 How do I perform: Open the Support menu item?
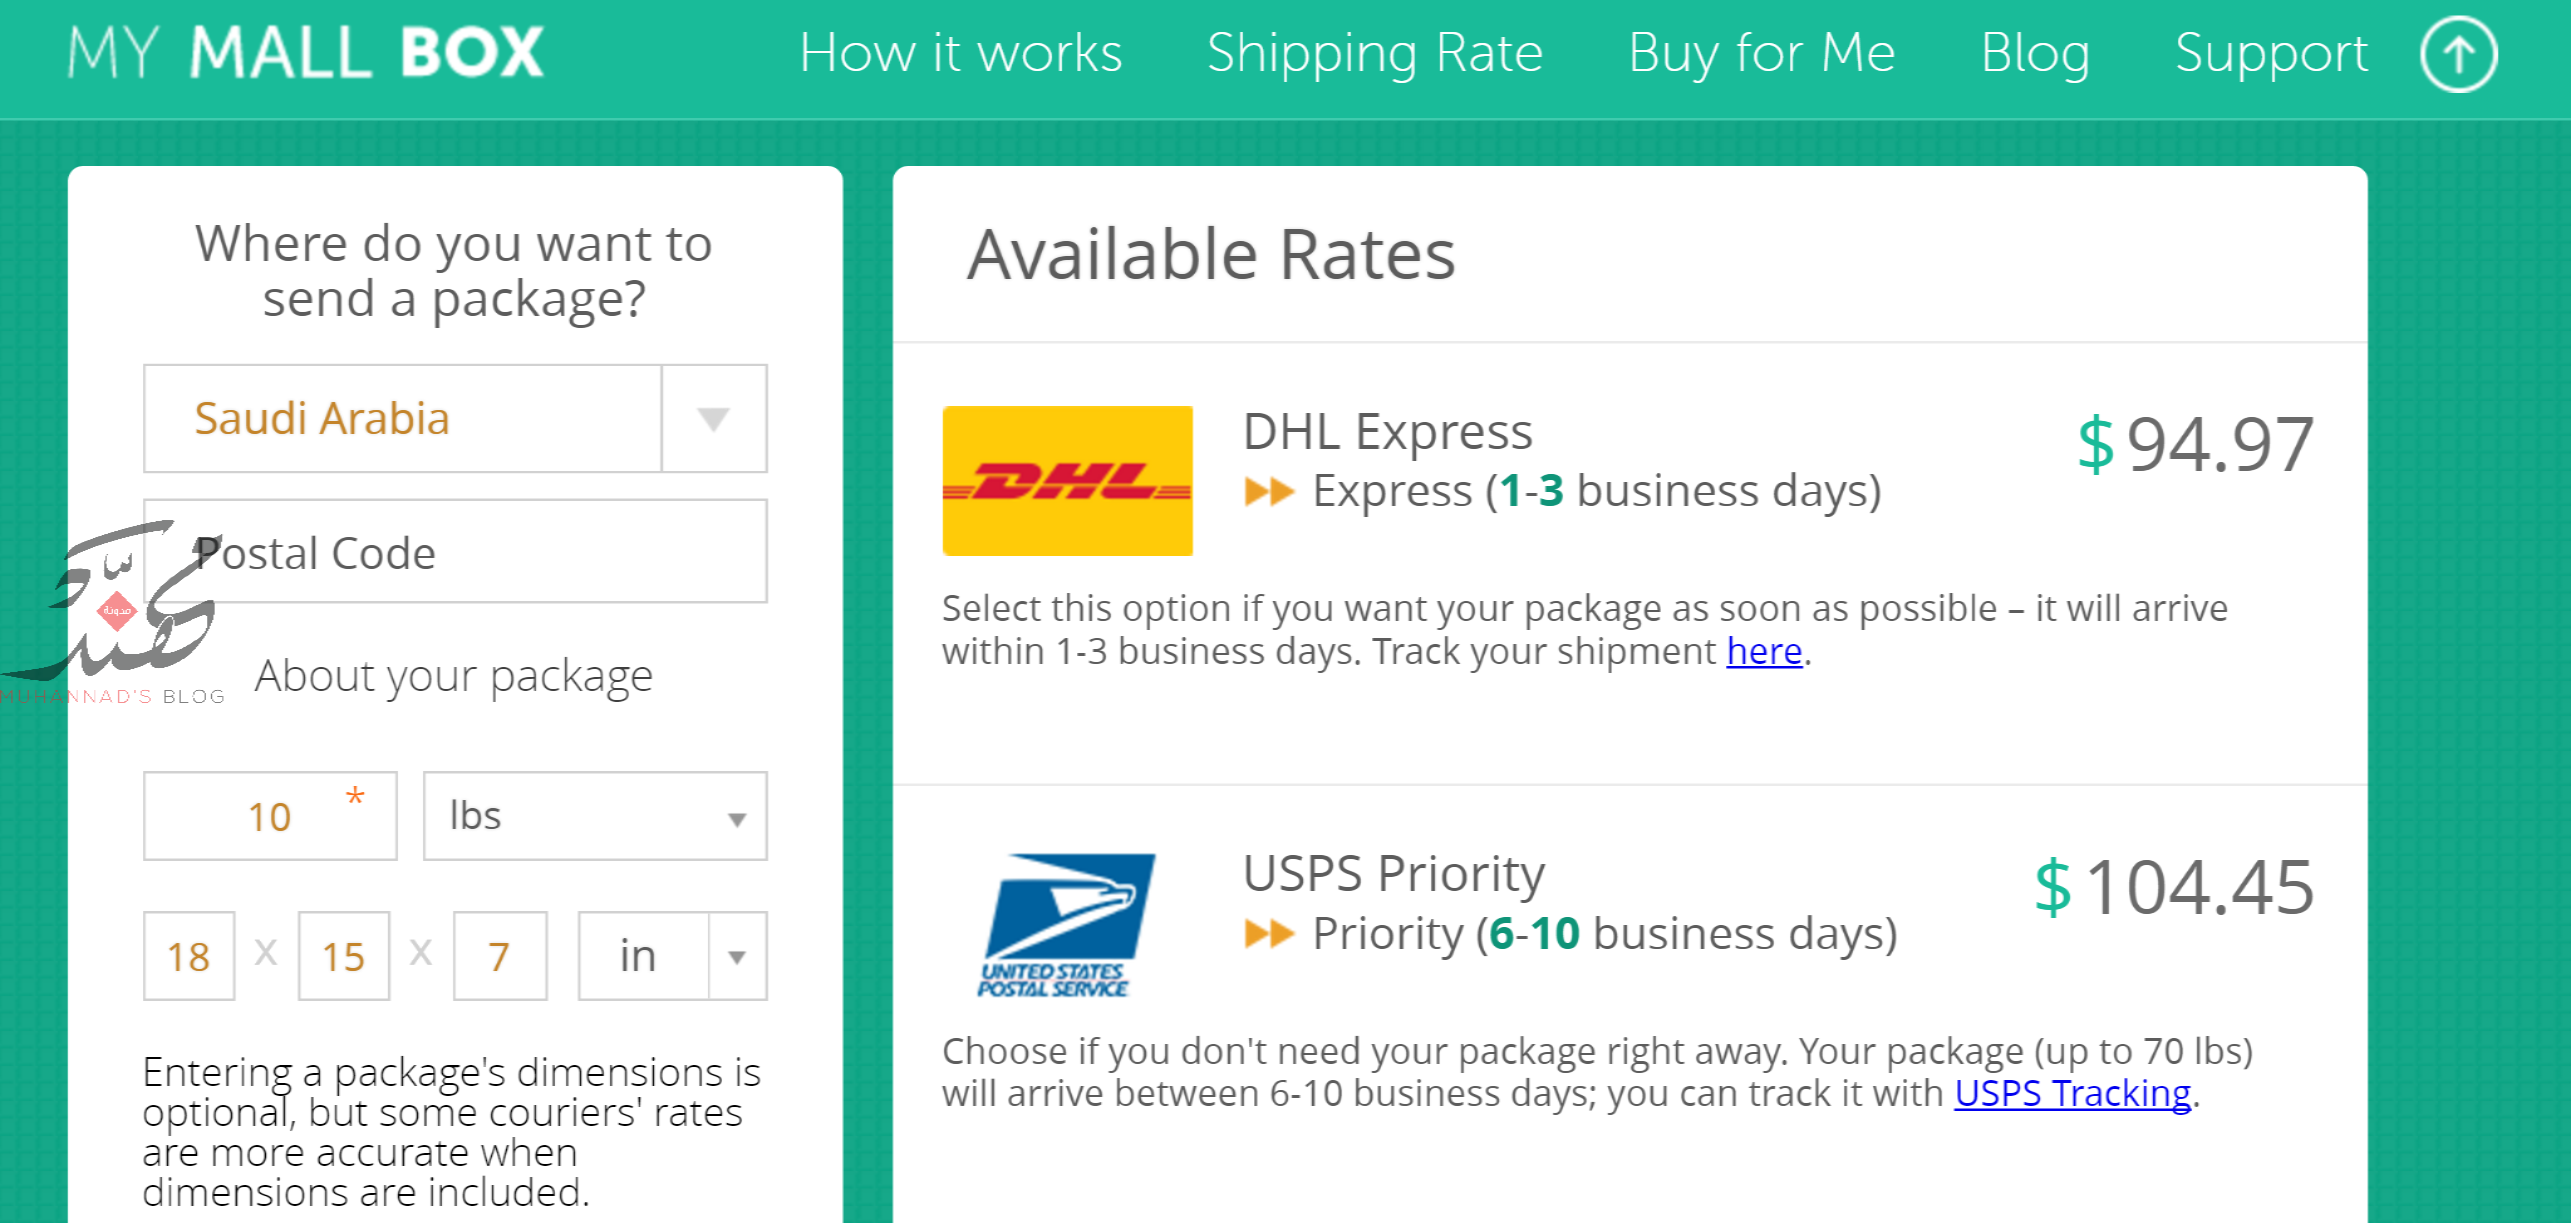pos(2271,52)
